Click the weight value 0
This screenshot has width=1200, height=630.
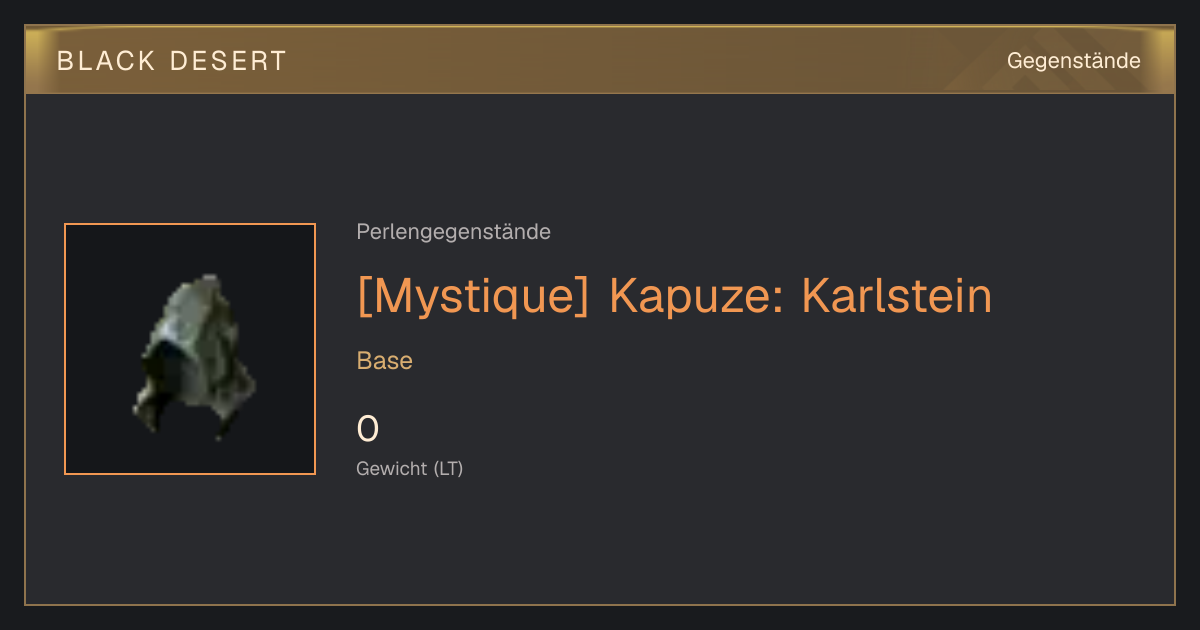point(368,429)
